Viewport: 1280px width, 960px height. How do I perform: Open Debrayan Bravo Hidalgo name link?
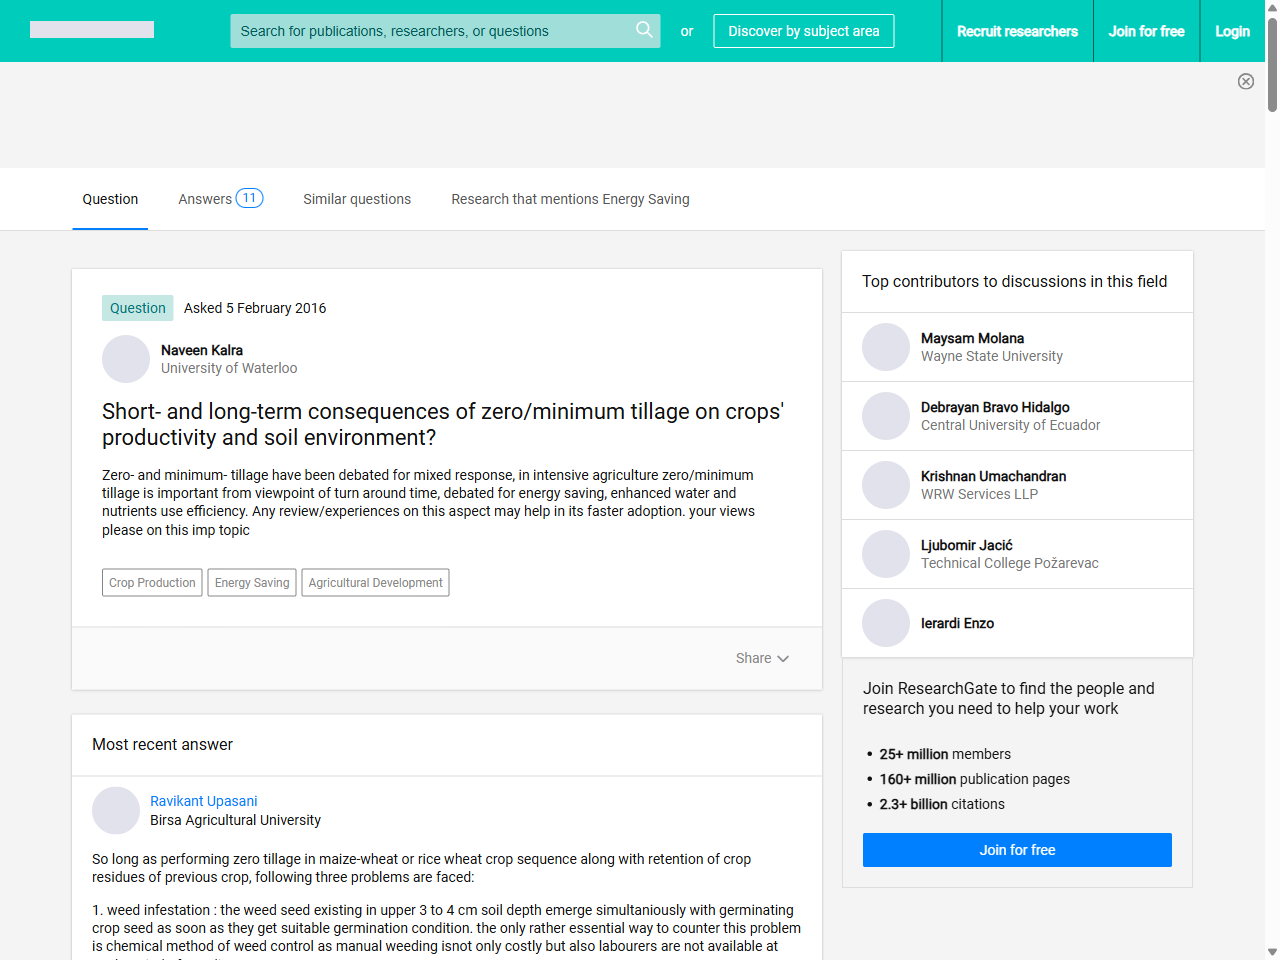[995, 407]
